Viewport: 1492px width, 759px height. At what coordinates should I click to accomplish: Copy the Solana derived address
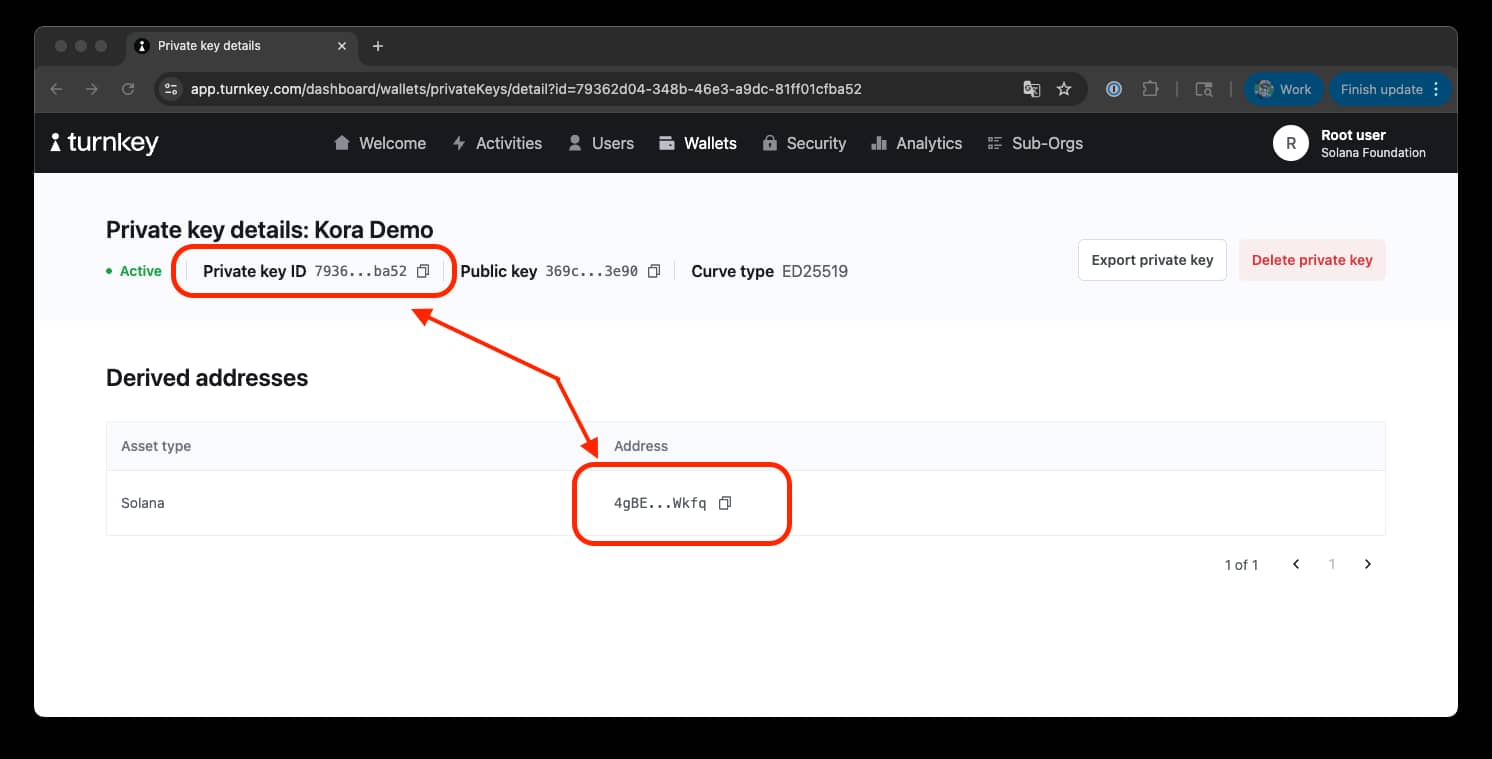tap(724, 503)
